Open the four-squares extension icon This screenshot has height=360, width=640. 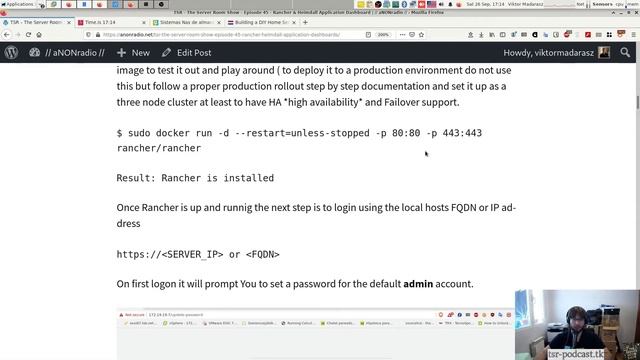point(609,35)
